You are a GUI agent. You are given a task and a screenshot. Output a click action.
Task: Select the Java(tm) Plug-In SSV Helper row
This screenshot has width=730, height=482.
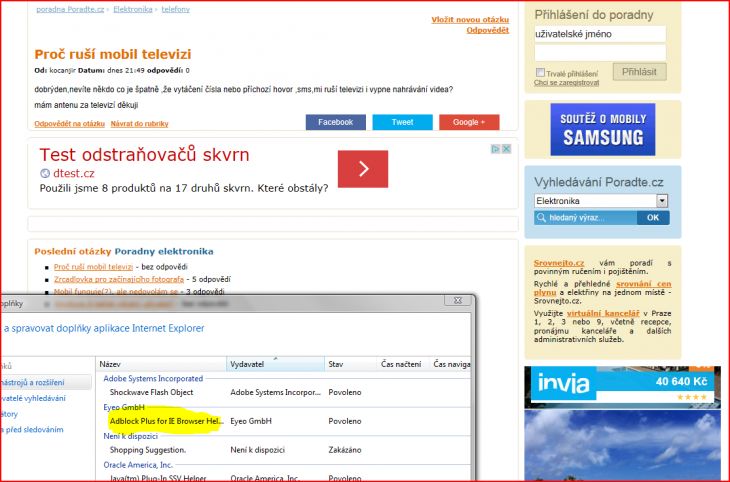tap(284, 478)
